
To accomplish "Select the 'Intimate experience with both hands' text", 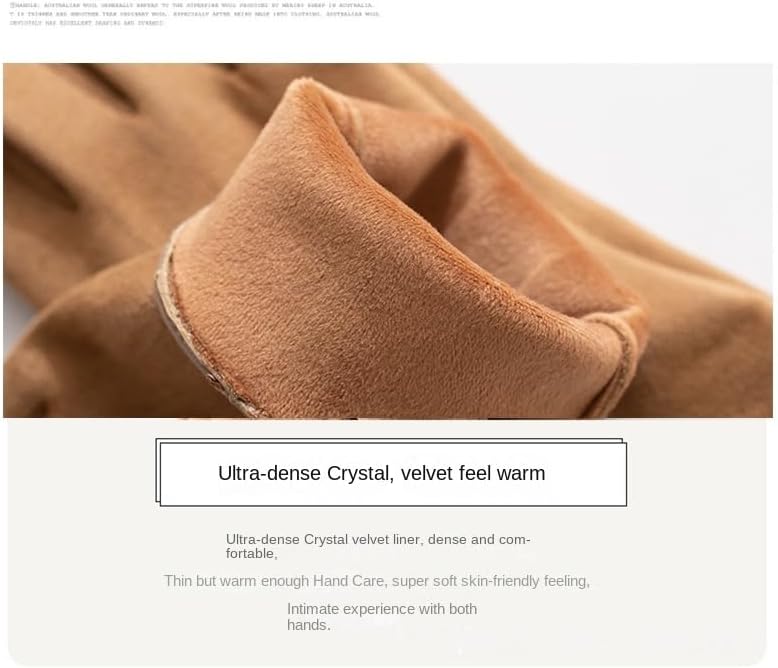I will pyautogui.click(x=382, y=616).
